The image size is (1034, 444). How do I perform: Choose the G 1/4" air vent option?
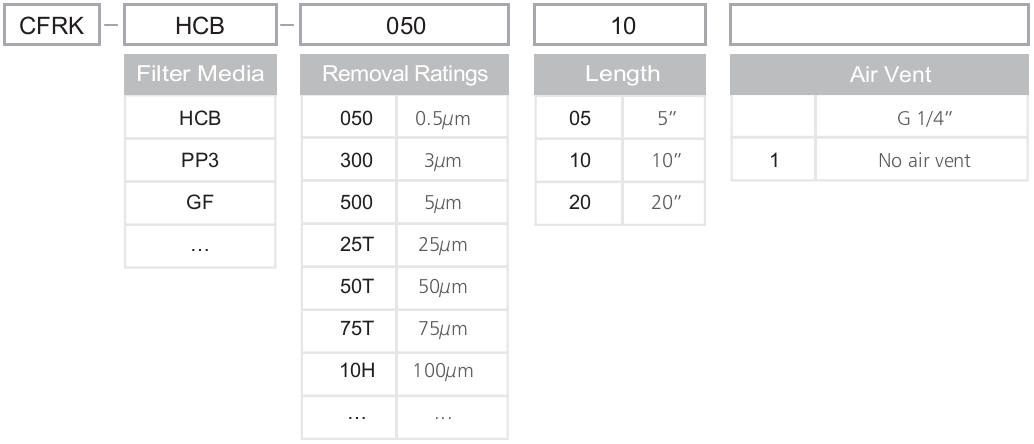(920, 119)
